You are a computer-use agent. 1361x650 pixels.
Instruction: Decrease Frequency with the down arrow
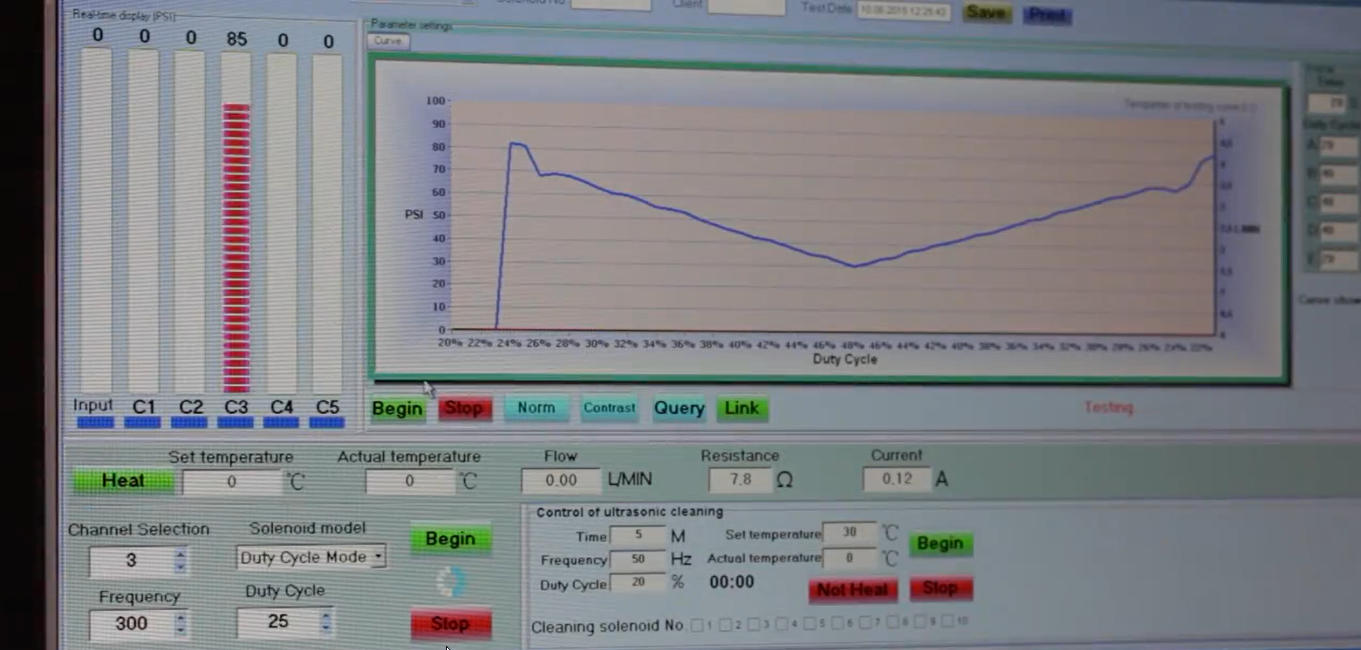[180, 630]
